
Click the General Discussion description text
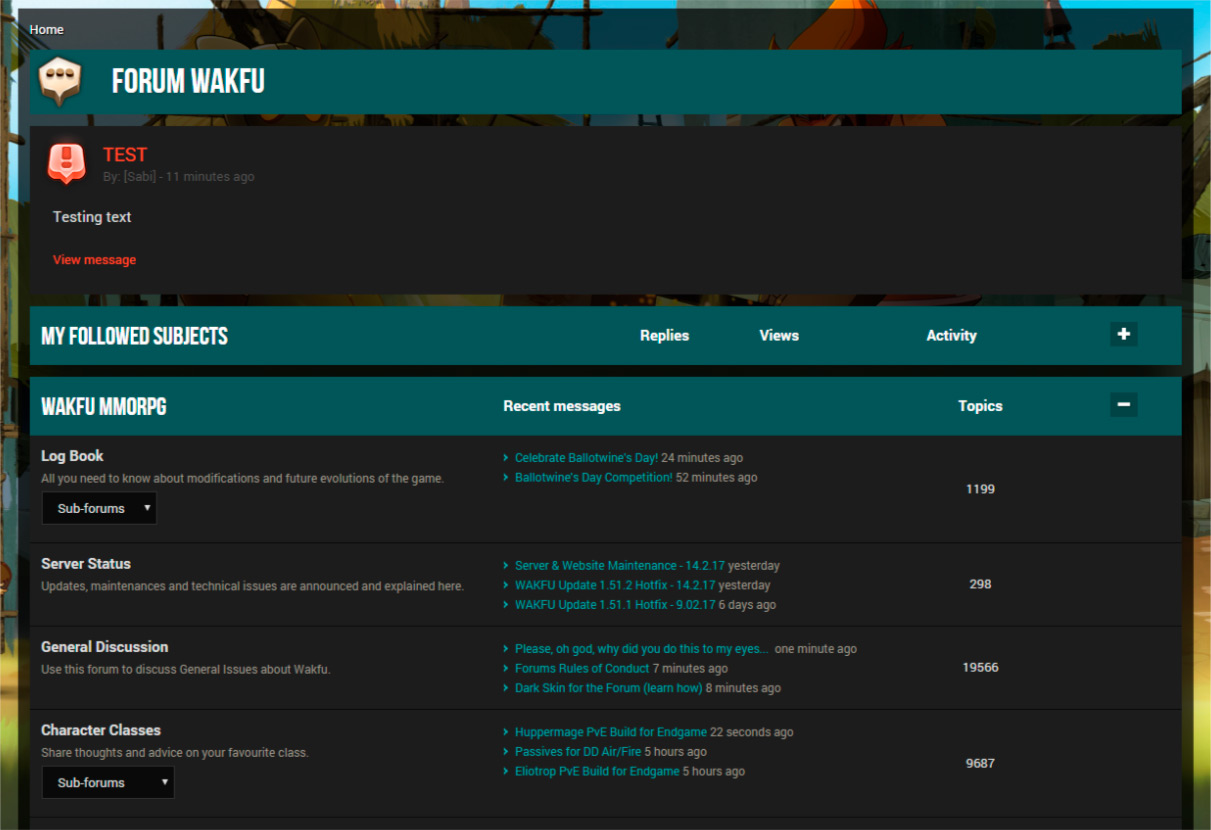(x=186, y=669)
